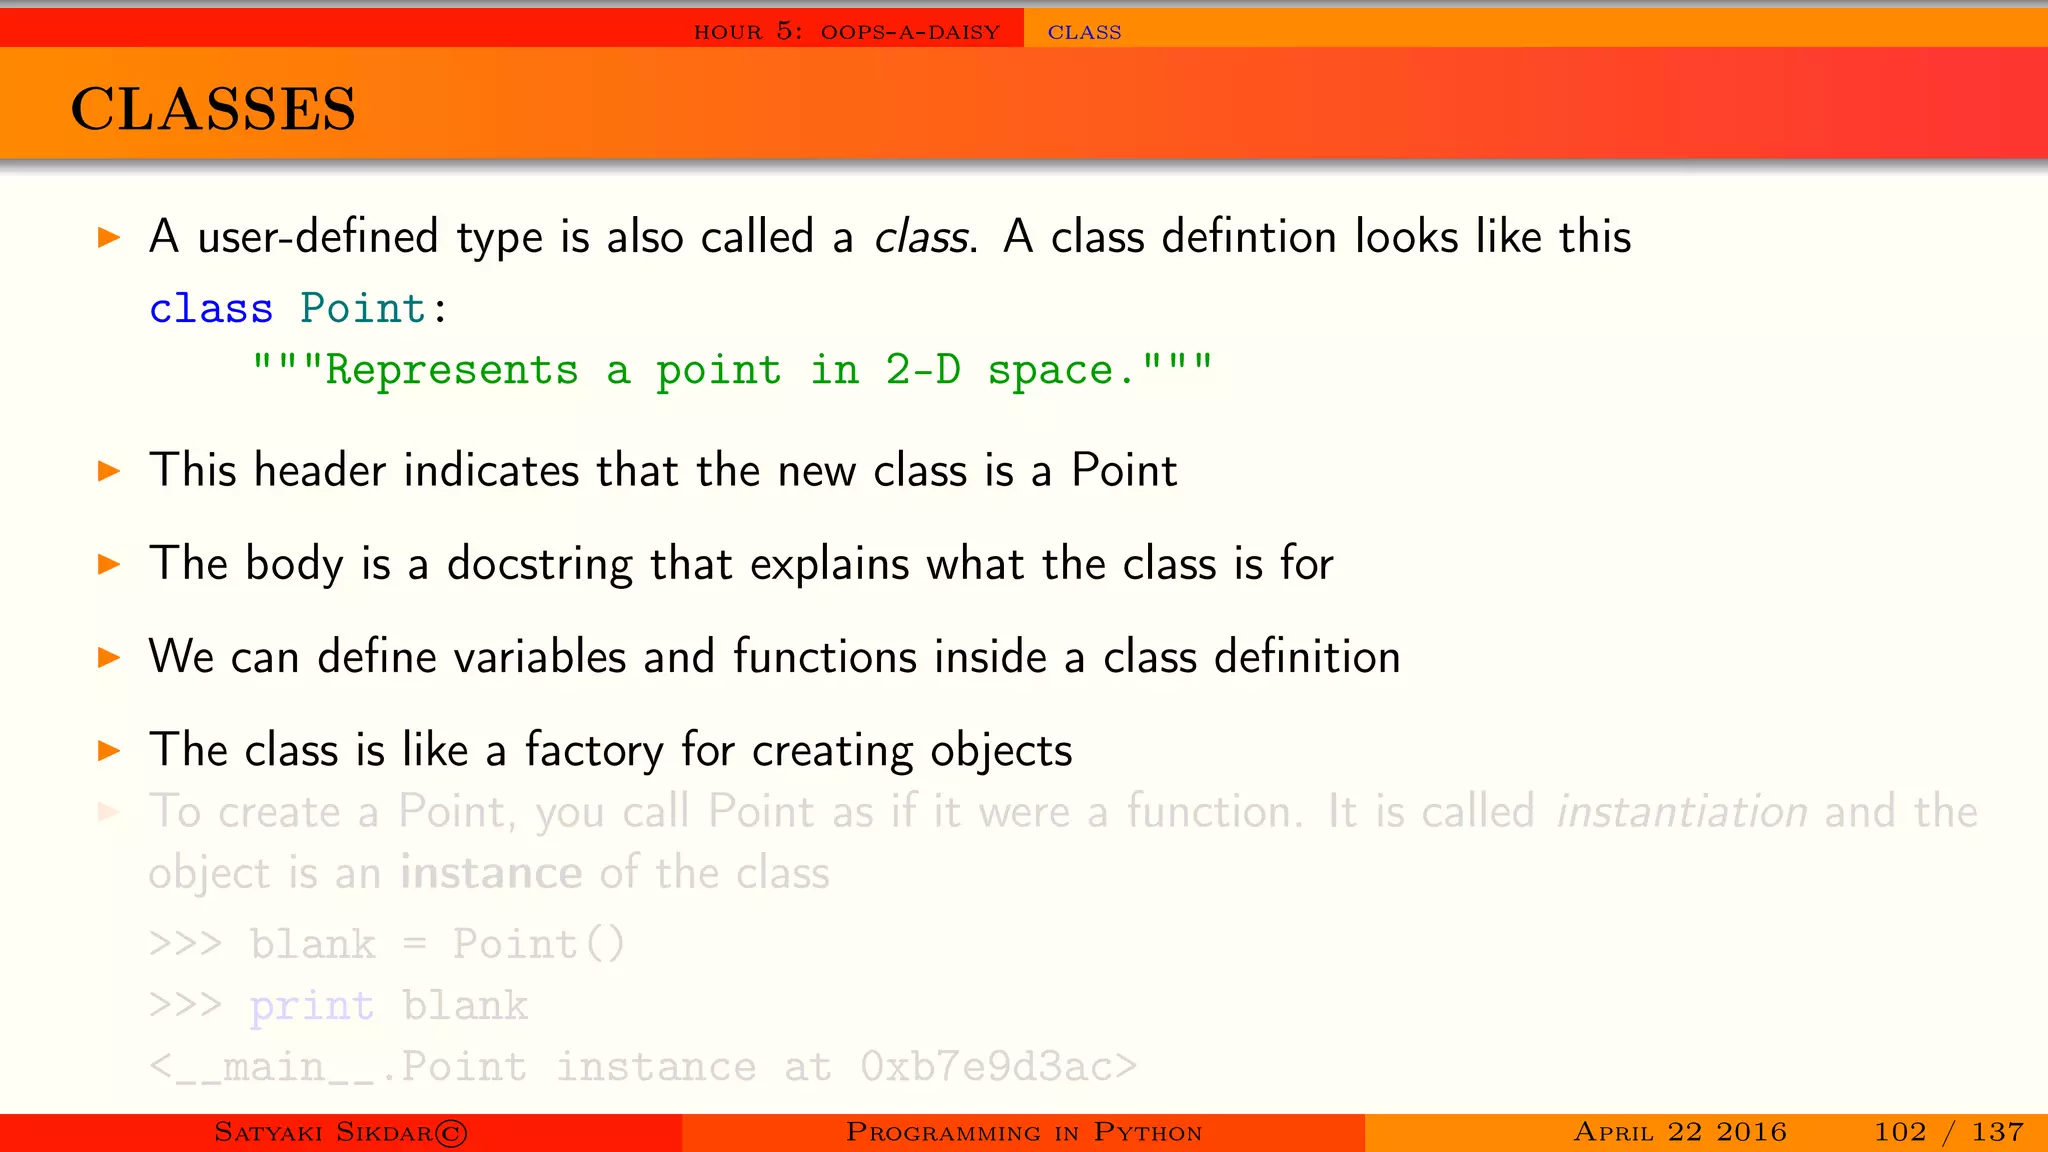
Task: Click the page counter '102 / 137'
Action: tap(1949, 1132)
